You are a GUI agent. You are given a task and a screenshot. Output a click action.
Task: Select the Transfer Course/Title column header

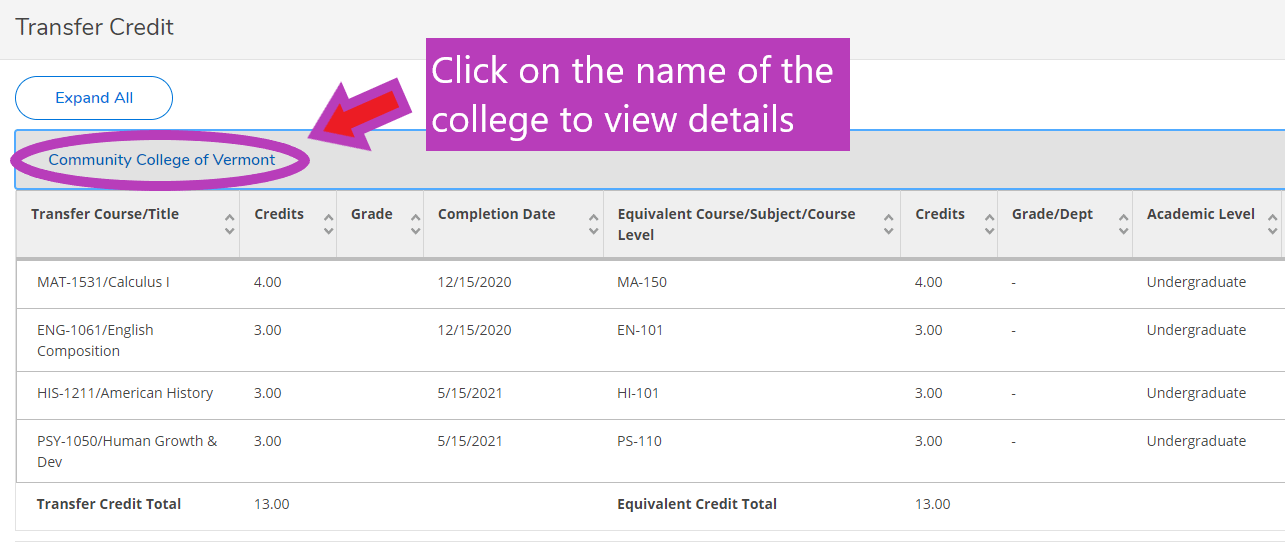coord(128,224)
